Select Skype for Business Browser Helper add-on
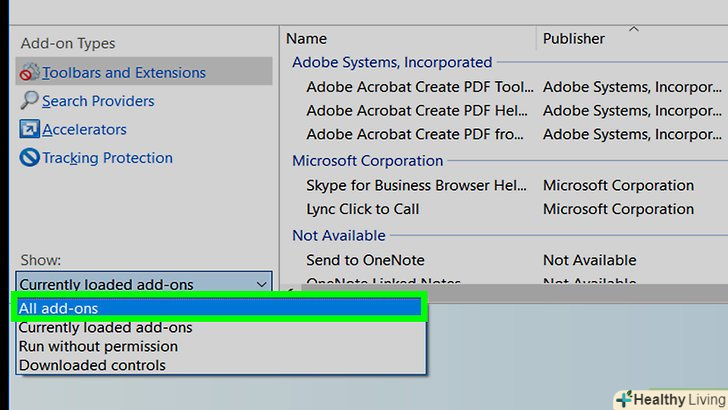This screenshot has height=410, width=728. 418,185
